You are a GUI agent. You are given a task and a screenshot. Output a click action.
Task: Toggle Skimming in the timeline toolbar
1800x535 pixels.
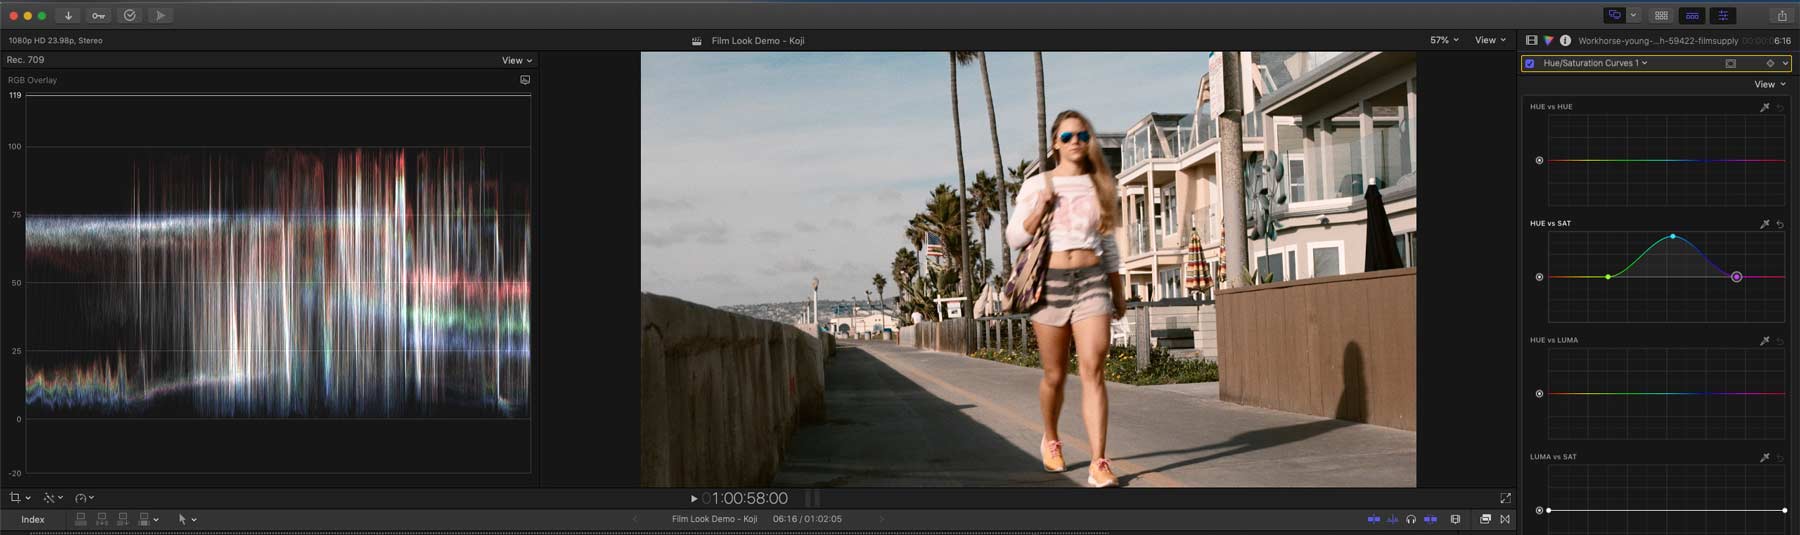(x=1374, y=520)
